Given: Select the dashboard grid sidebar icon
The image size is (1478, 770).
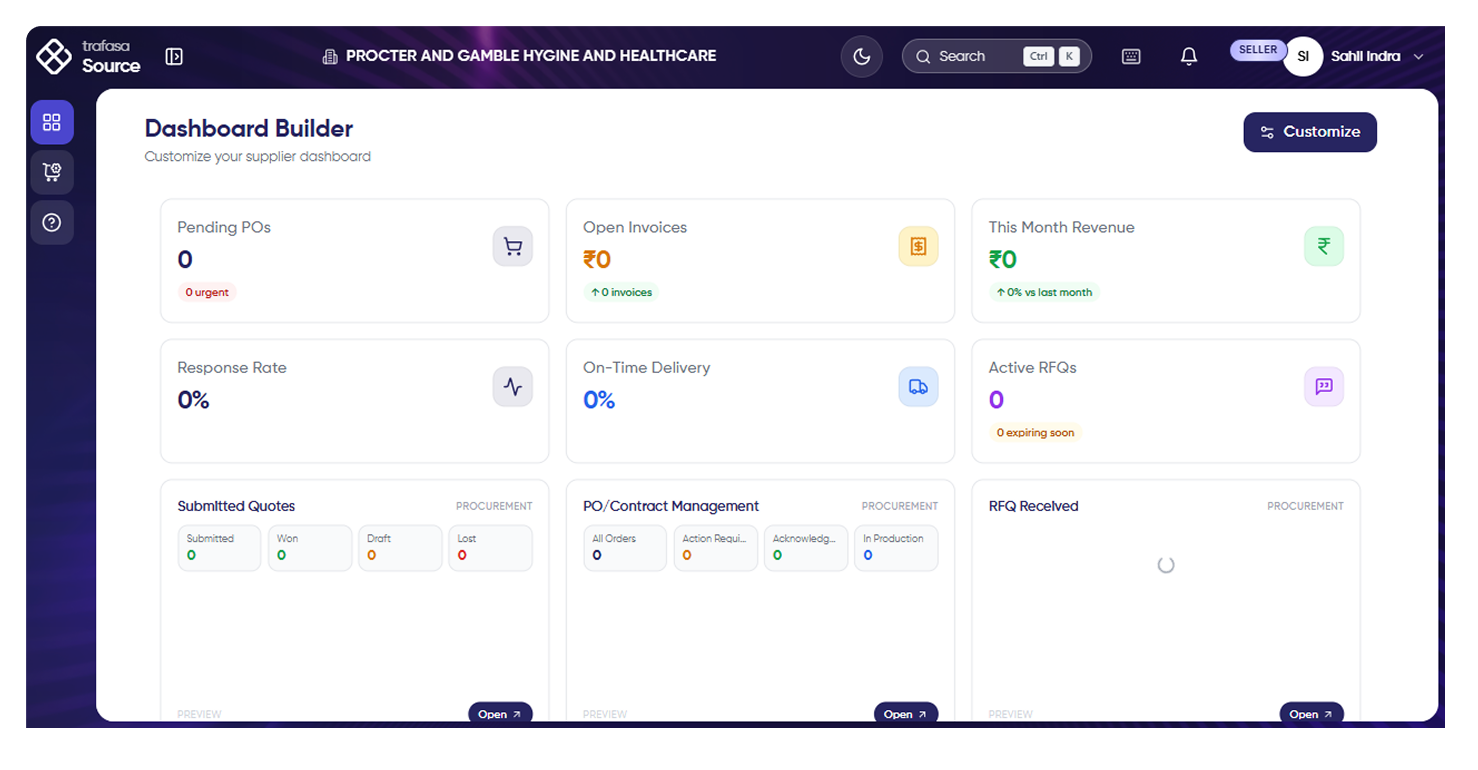Looking at the screenshot, I should click(52, 122).
